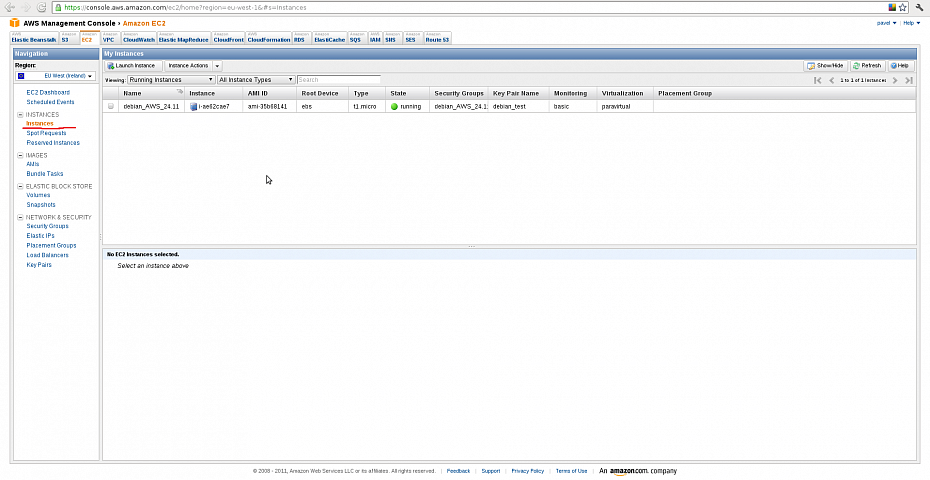Open the Key Pairs link
The height and width of the screenshot is (480, 930).
tap(39, 265)
